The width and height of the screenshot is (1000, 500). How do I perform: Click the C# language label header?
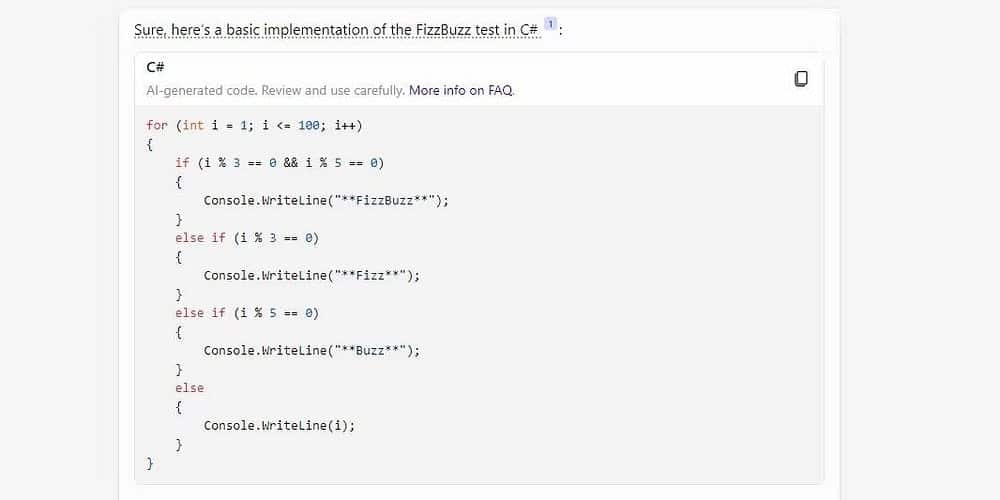(x=155, y=67)
